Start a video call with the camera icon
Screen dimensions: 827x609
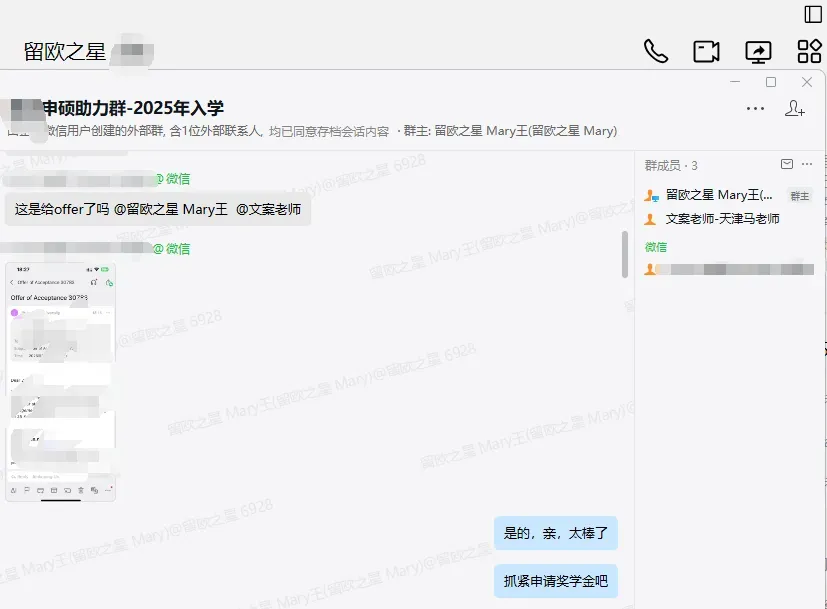[706, 52]
